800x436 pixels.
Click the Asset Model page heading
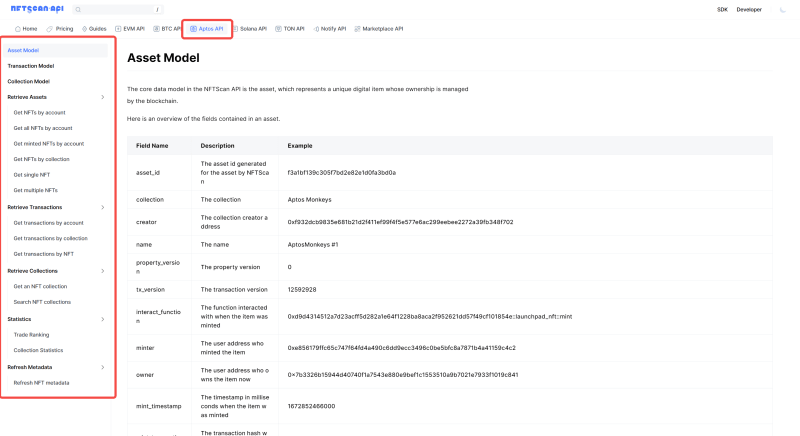[163, 58]
